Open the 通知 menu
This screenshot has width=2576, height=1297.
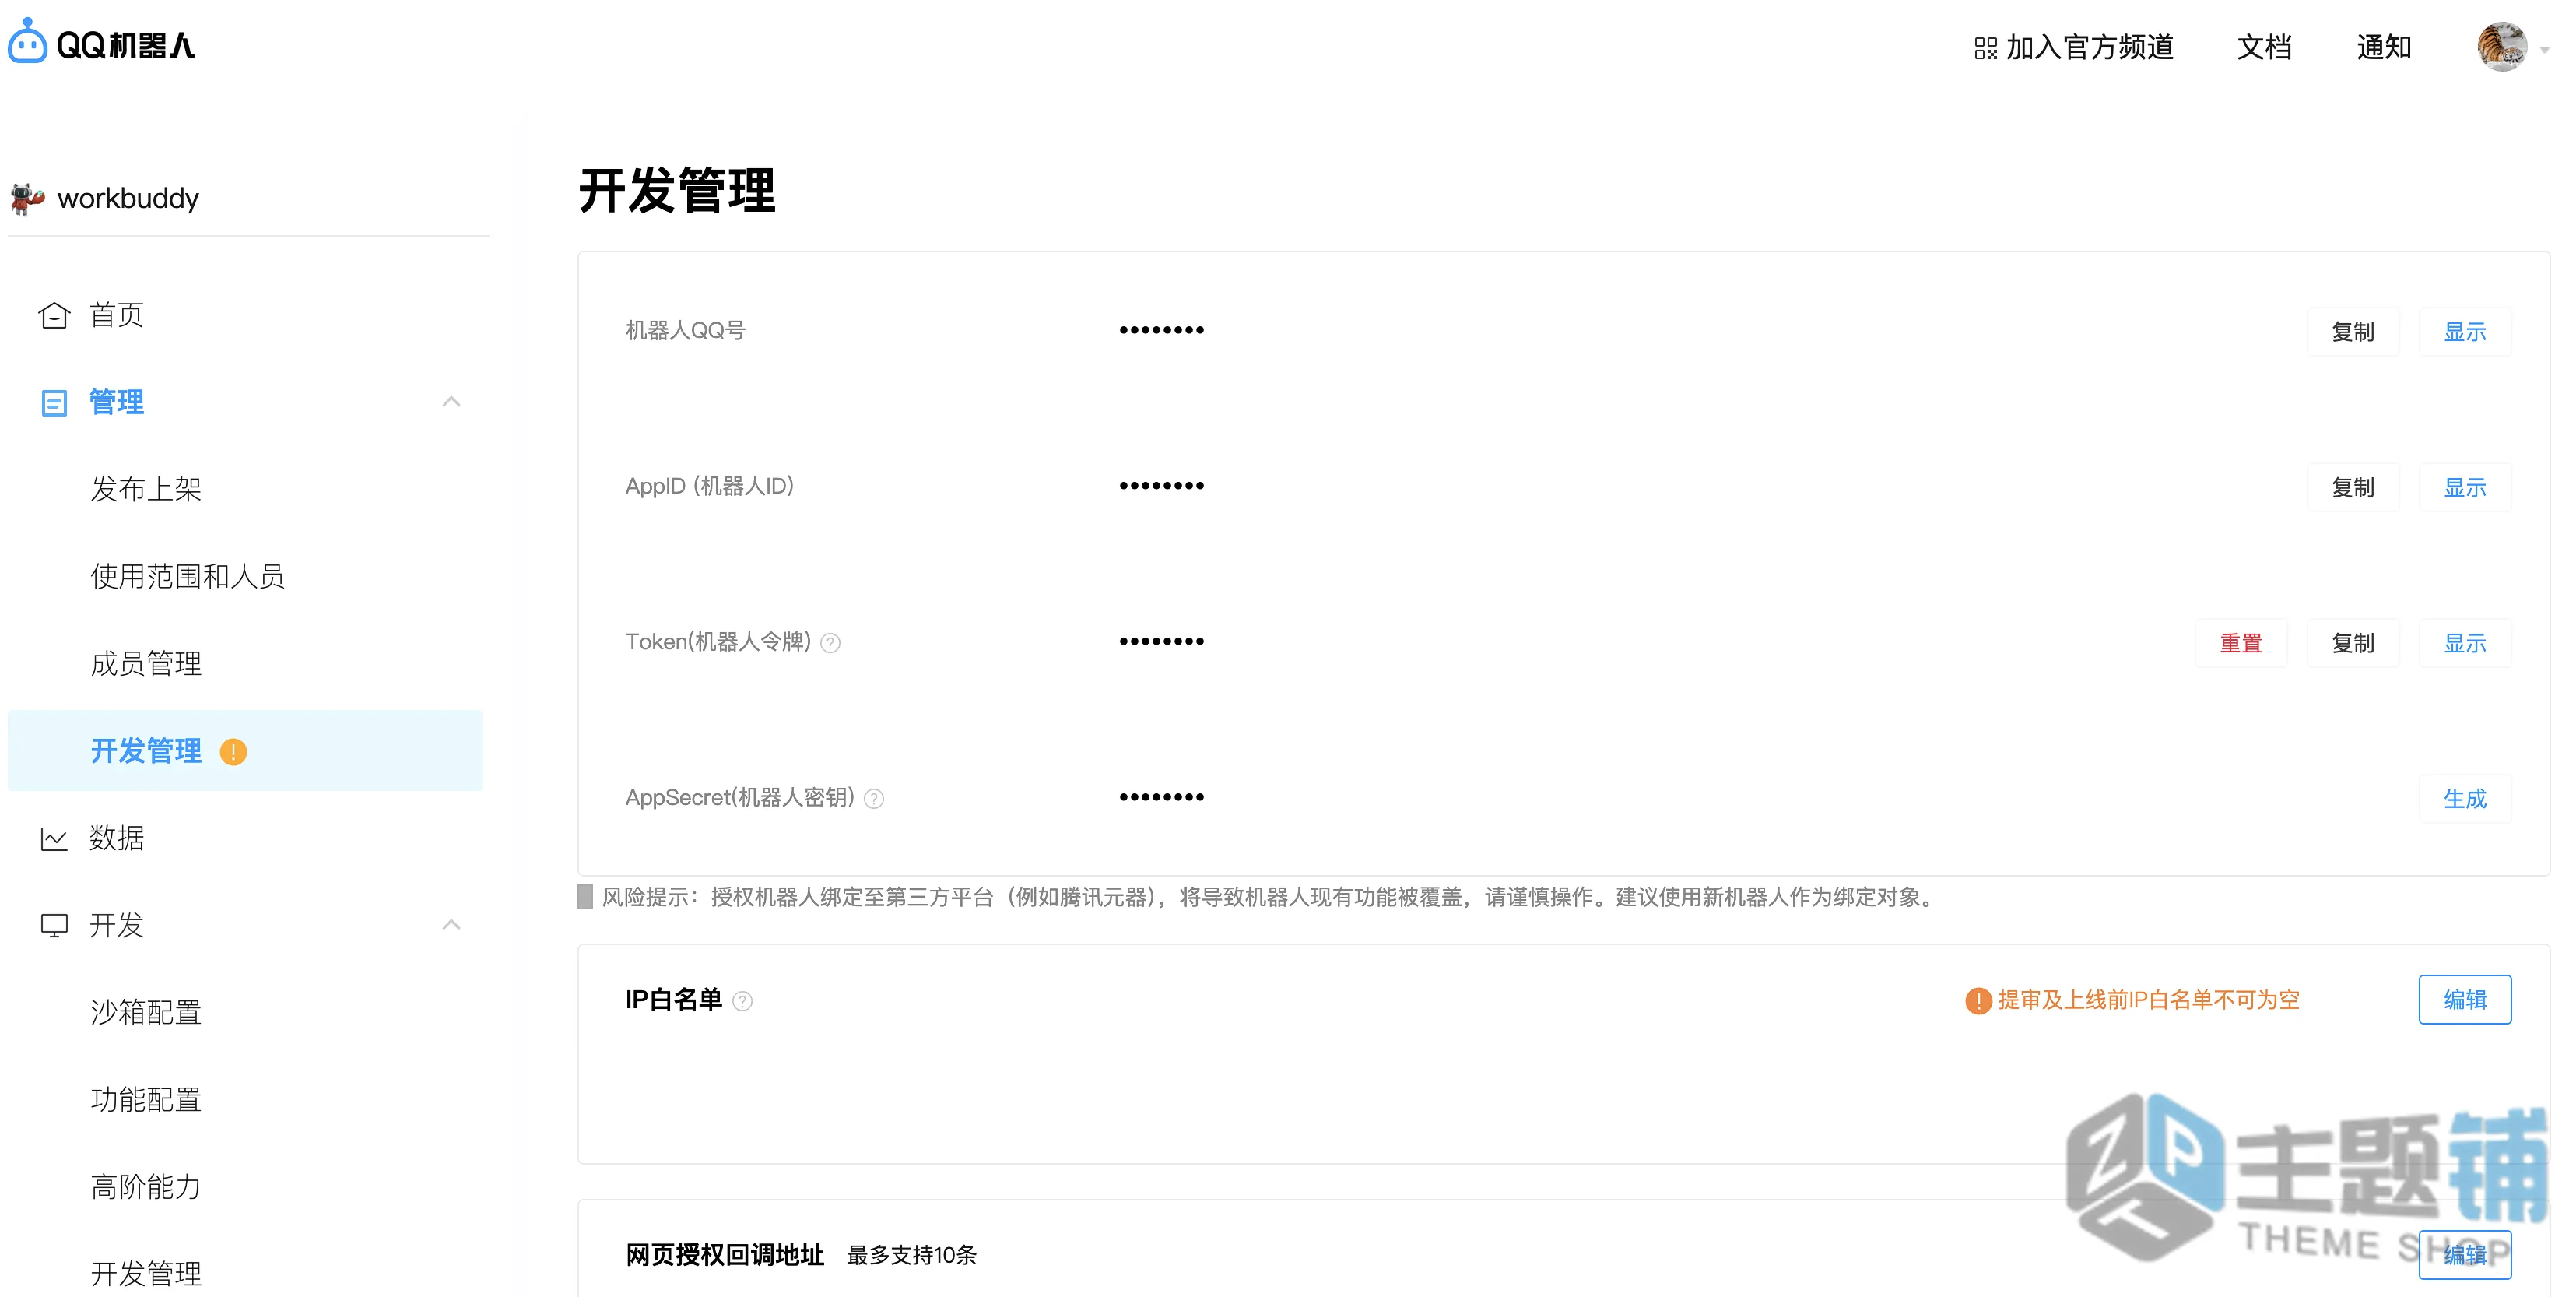click(x=2384, y=47)
